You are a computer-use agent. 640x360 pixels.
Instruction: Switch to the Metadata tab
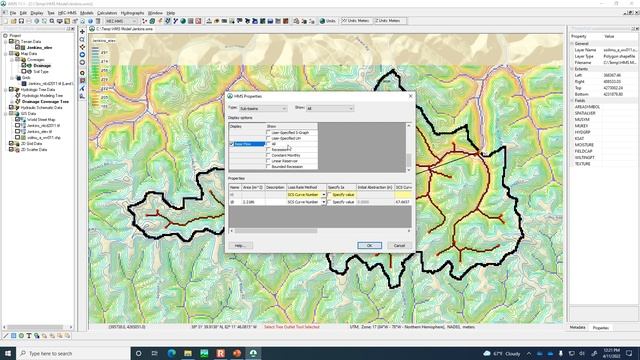(577, 327)
